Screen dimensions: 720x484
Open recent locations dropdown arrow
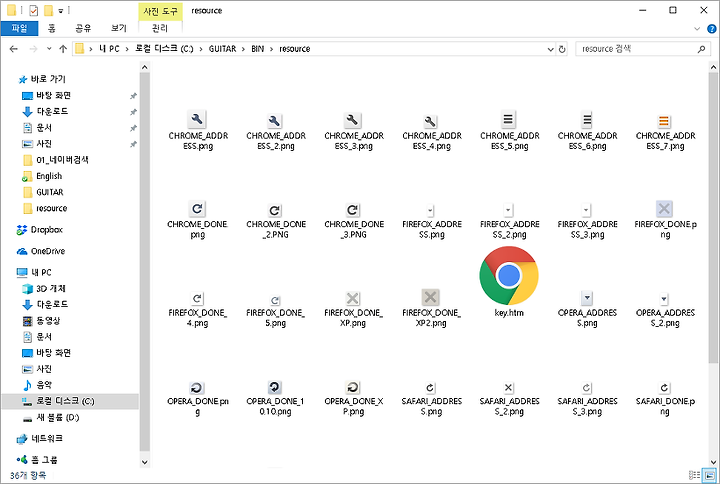(49, 49)
